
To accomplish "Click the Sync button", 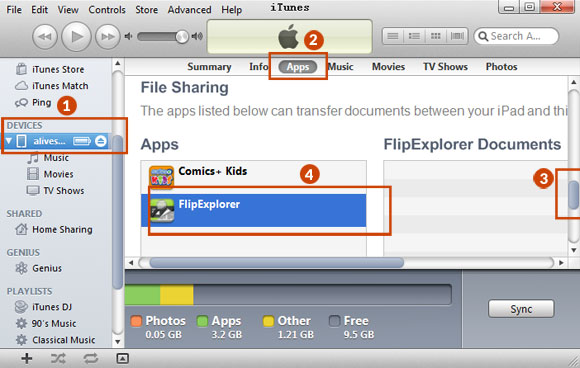I will point(521,309).
